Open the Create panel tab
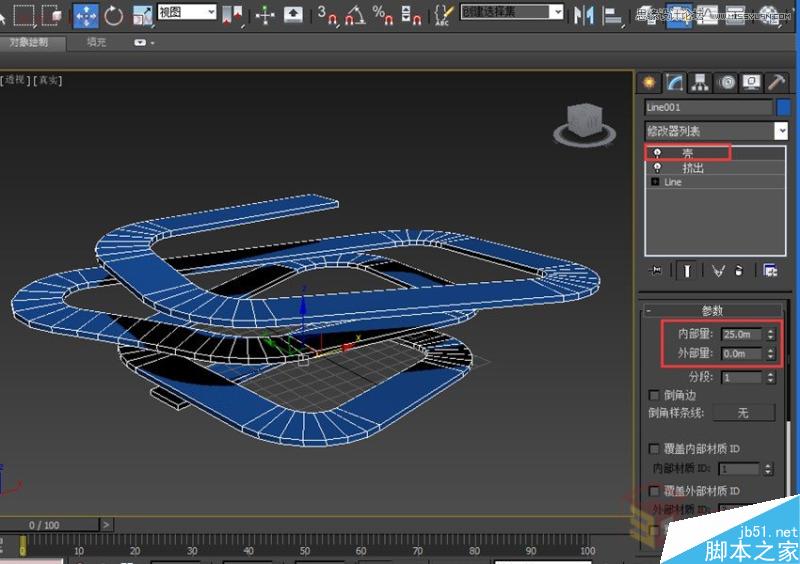Image resolution: width=800 pixels, height=564 pixels. tap(651, 82)
